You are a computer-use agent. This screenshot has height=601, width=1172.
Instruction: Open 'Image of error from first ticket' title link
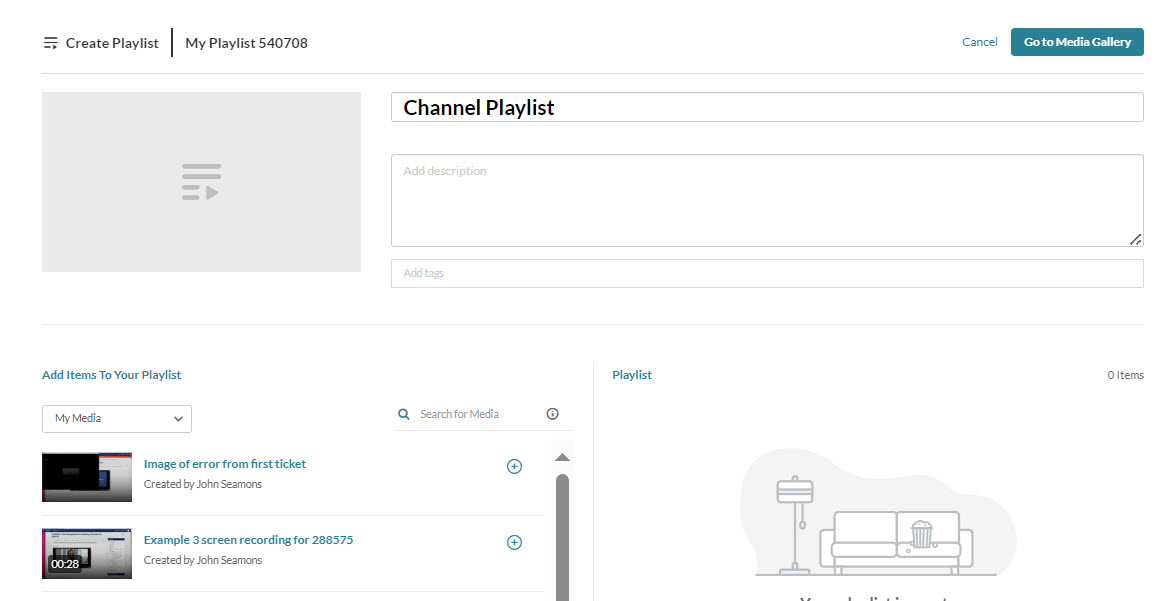225,463
